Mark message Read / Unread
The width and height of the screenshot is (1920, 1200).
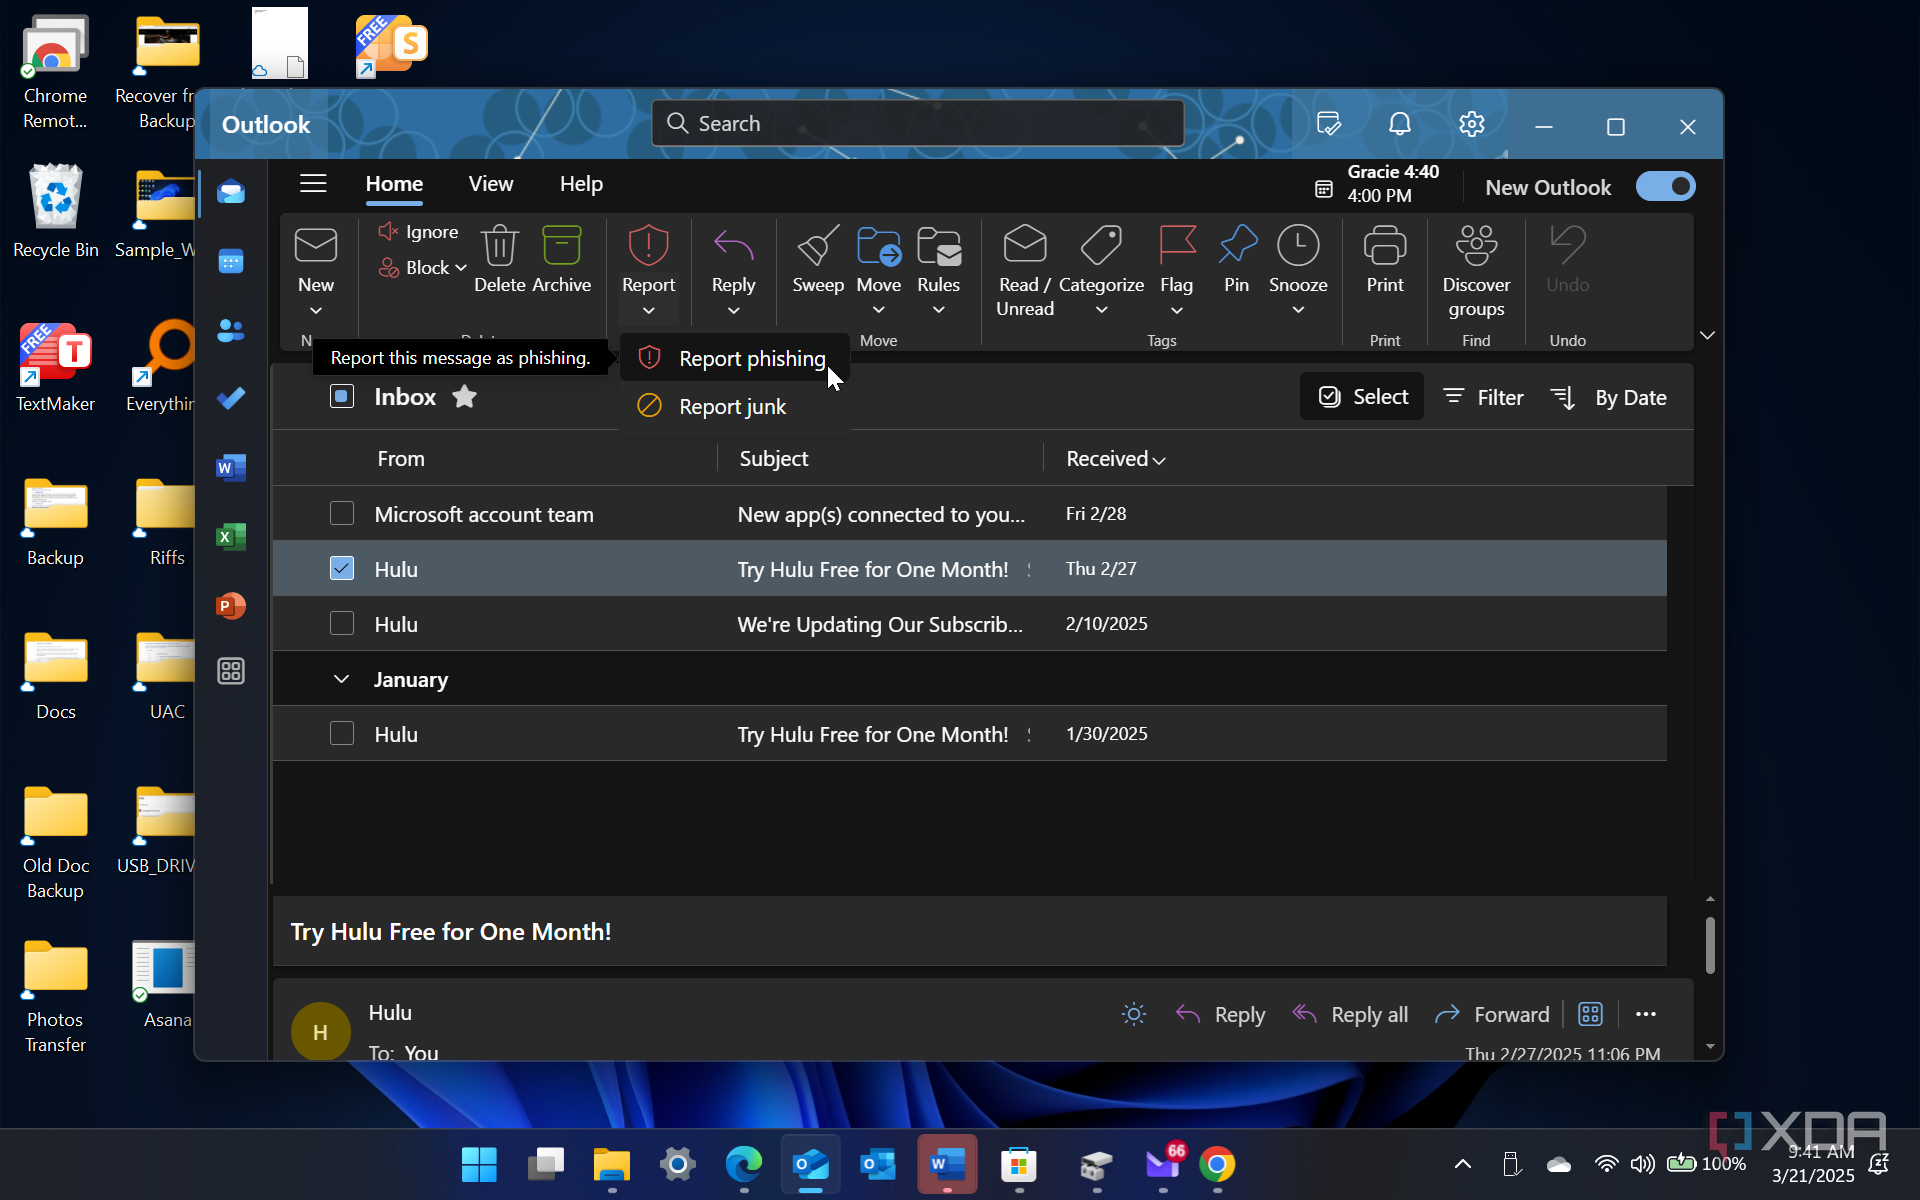pyautogui.click(x=1025, y=272)
